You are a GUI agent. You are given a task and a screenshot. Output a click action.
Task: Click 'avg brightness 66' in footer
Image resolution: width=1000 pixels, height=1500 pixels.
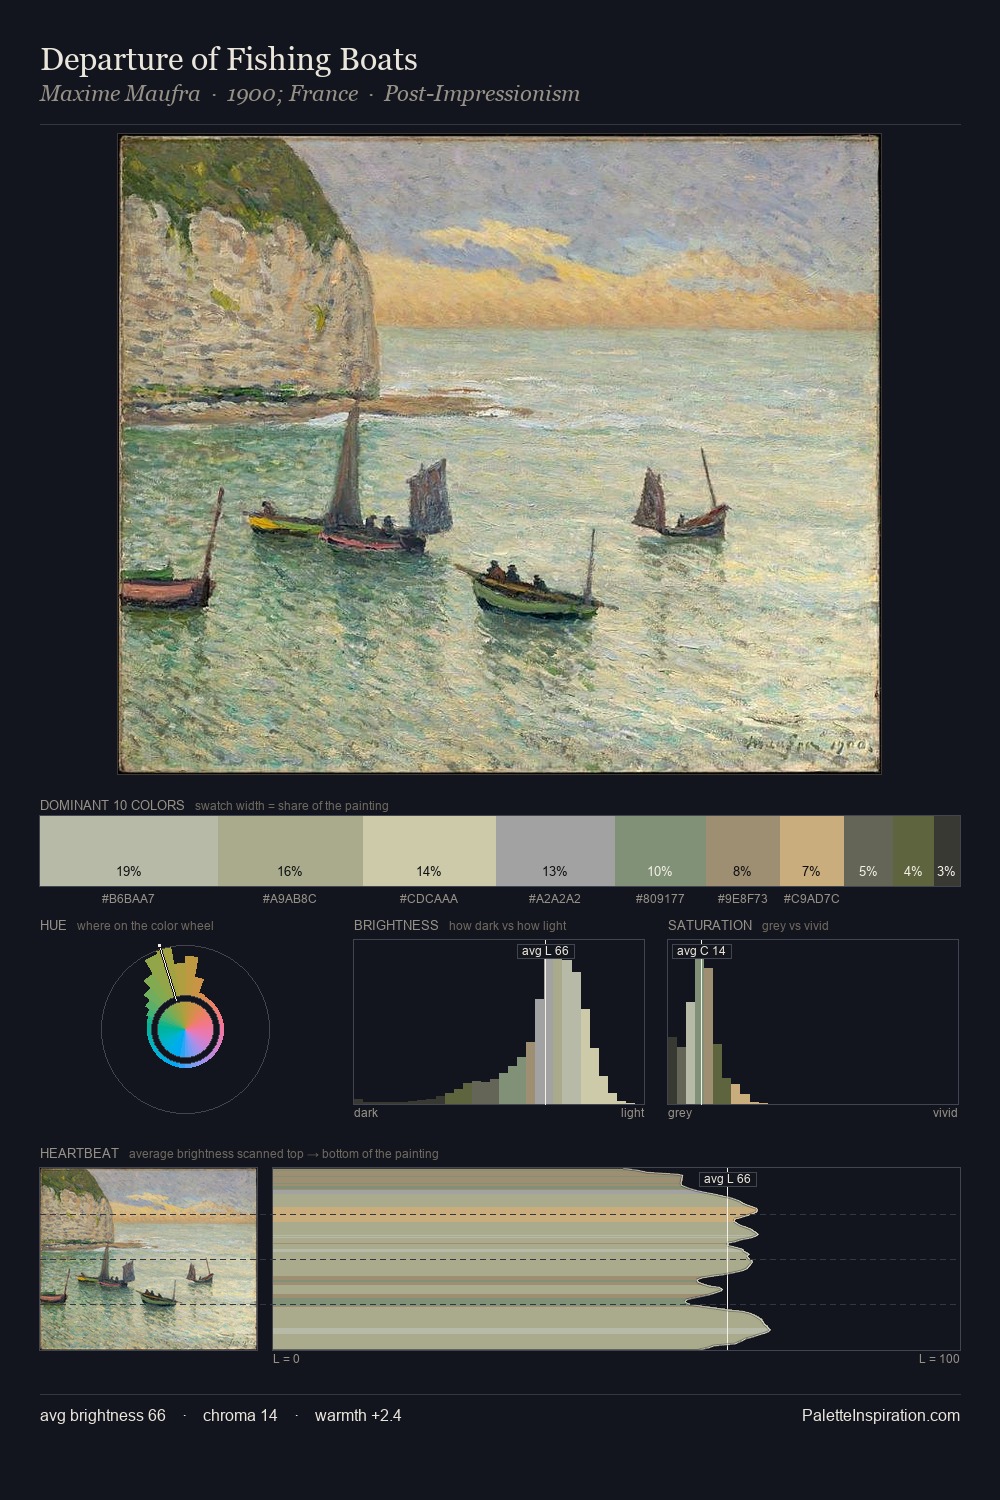click(x=103, y=1415)
